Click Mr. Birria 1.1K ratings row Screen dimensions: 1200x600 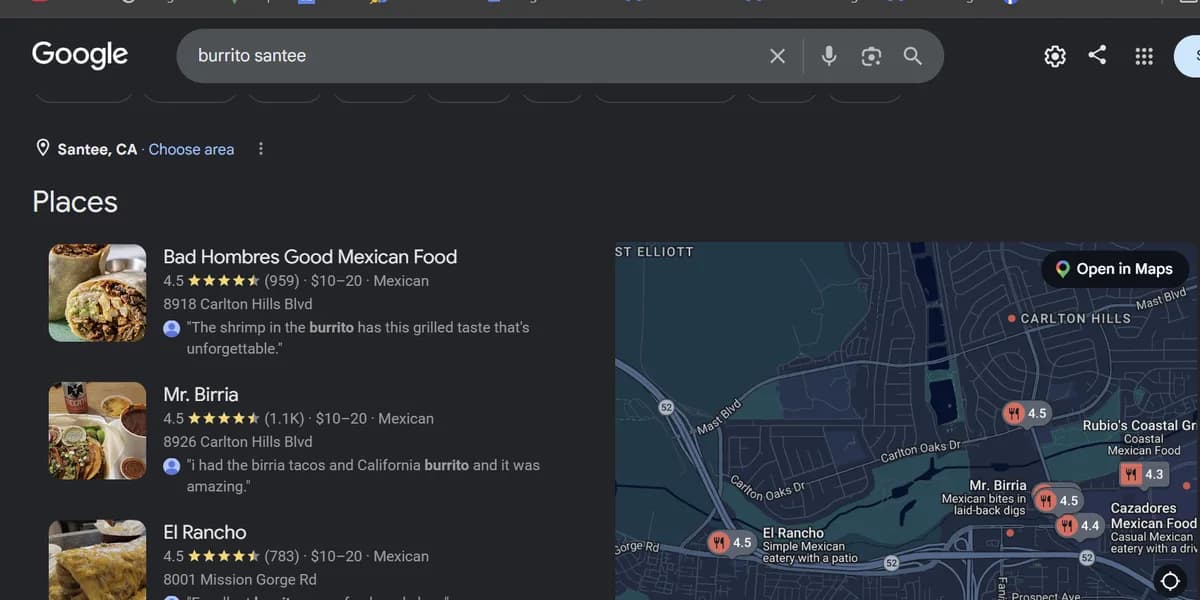click(298, 419)
